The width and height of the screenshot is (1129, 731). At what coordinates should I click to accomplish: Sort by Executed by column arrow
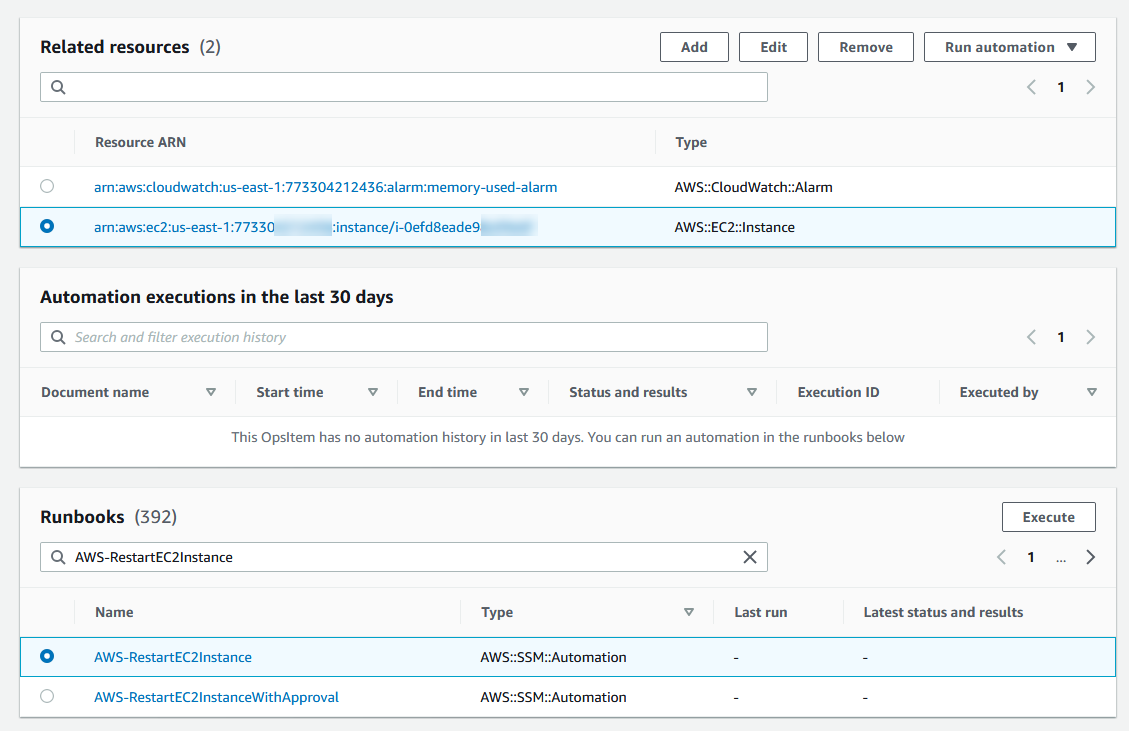pyautogui.click(x=1092, y=393)
